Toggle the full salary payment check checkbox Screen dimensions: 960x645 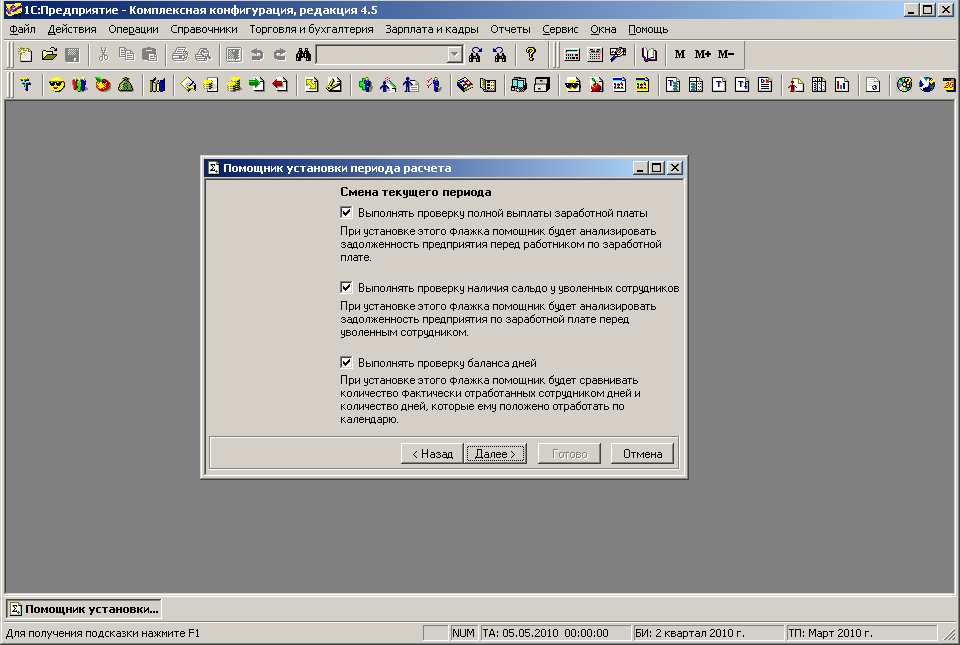coord(347,212)
